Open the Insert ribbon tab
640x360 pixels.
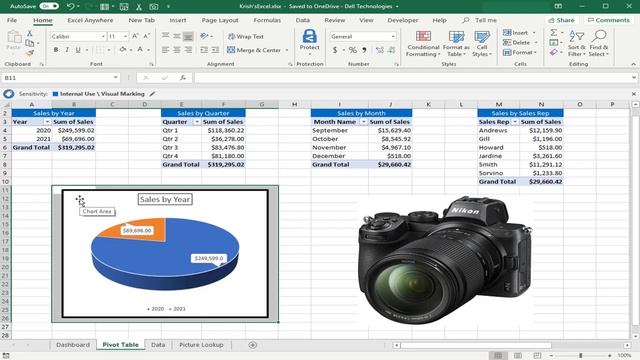click(x=178, y=20)
